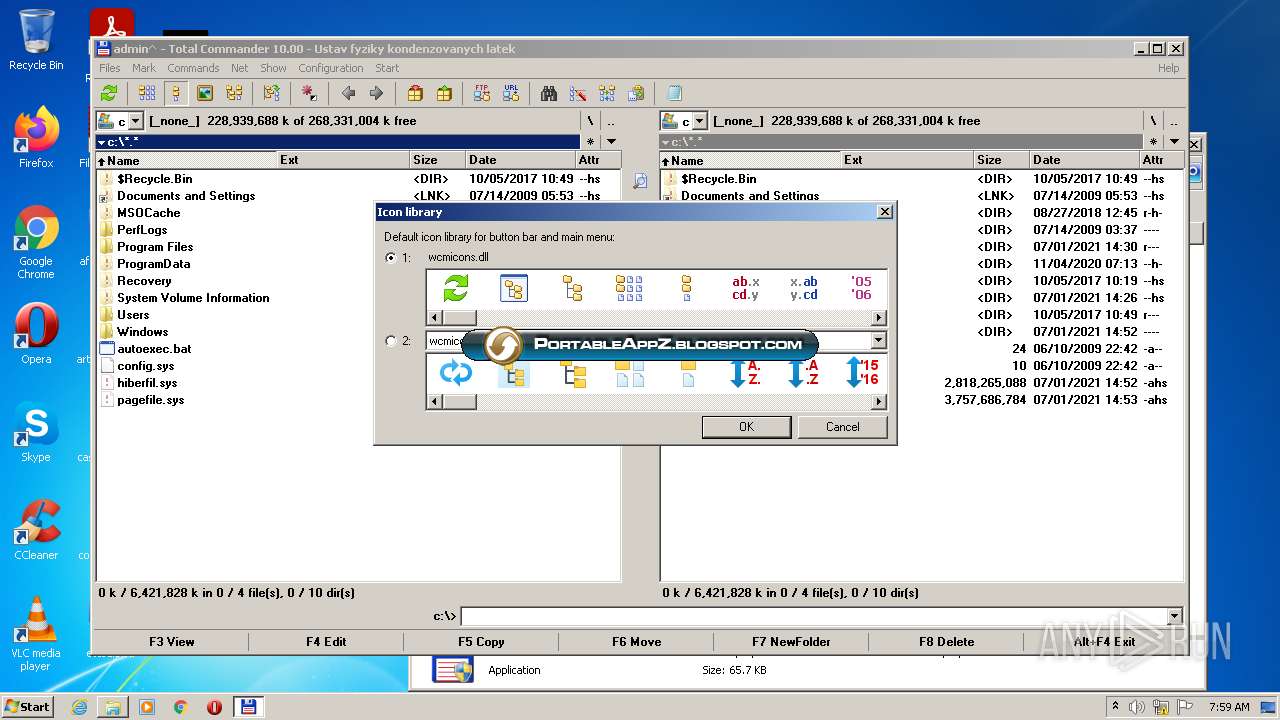Screen dimensions: 1280x720
Task: Open the Mark menu
Action: [x=144, y=68]
